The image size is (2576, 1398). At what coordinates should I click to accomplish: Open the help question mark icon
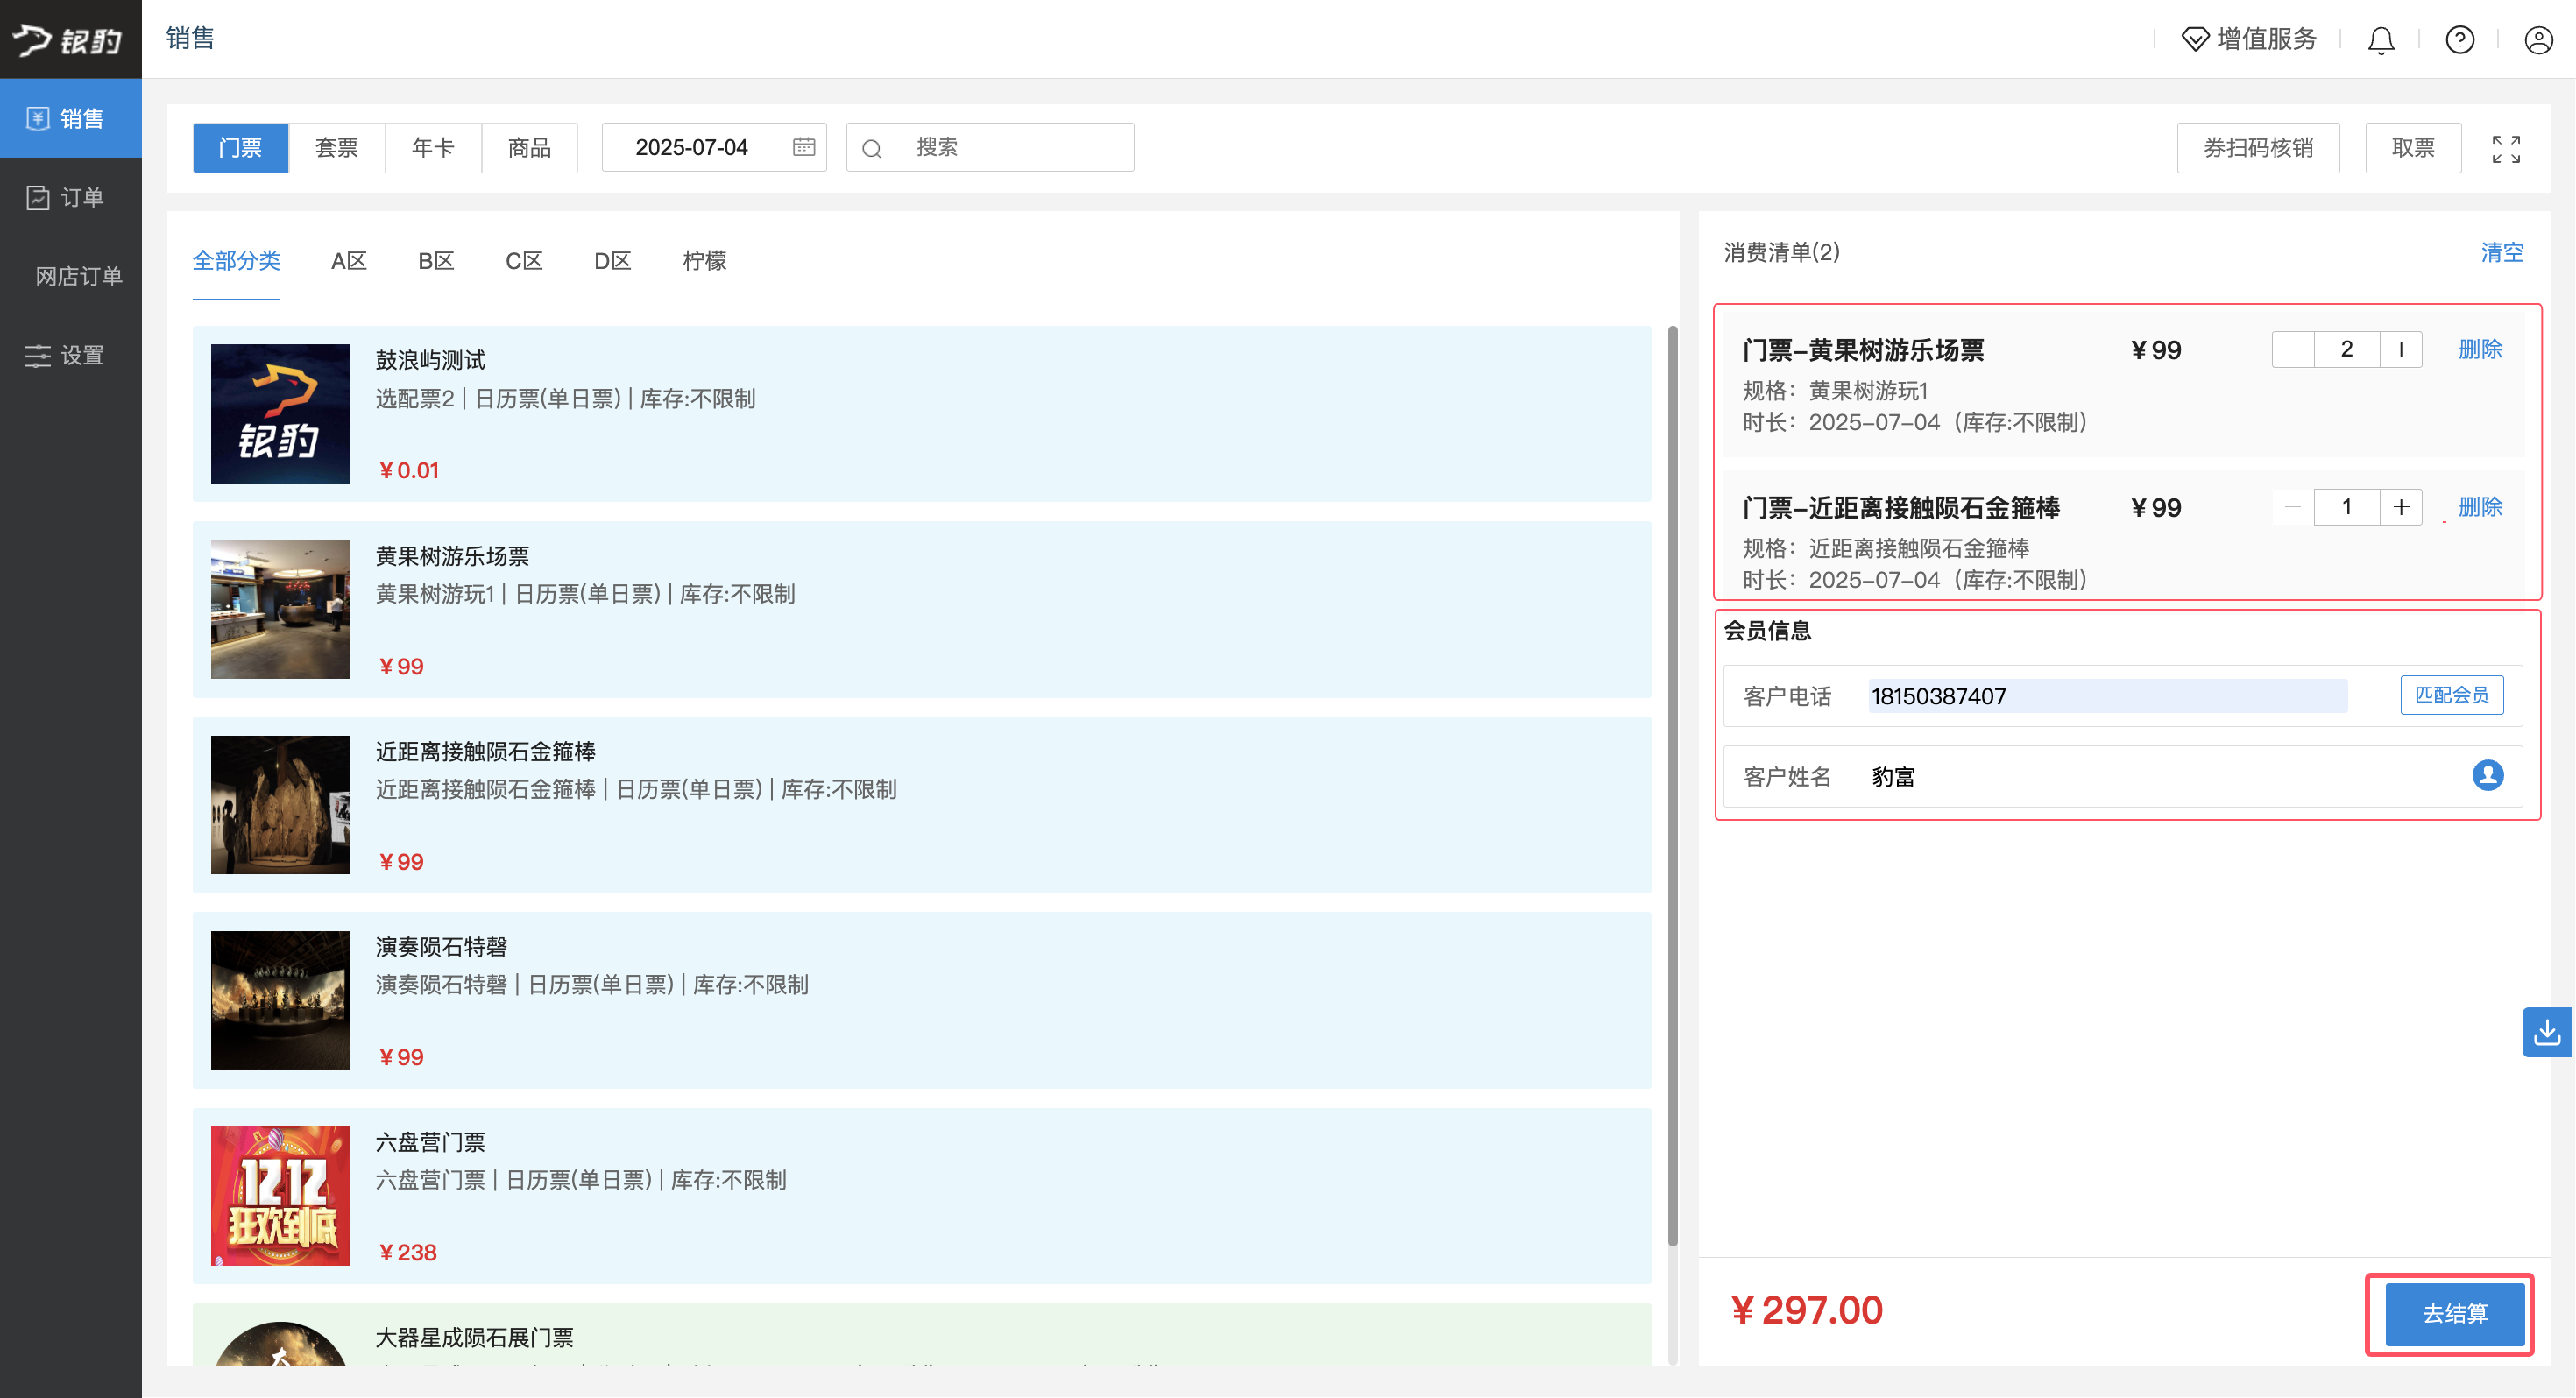(x=2459, y=40)
